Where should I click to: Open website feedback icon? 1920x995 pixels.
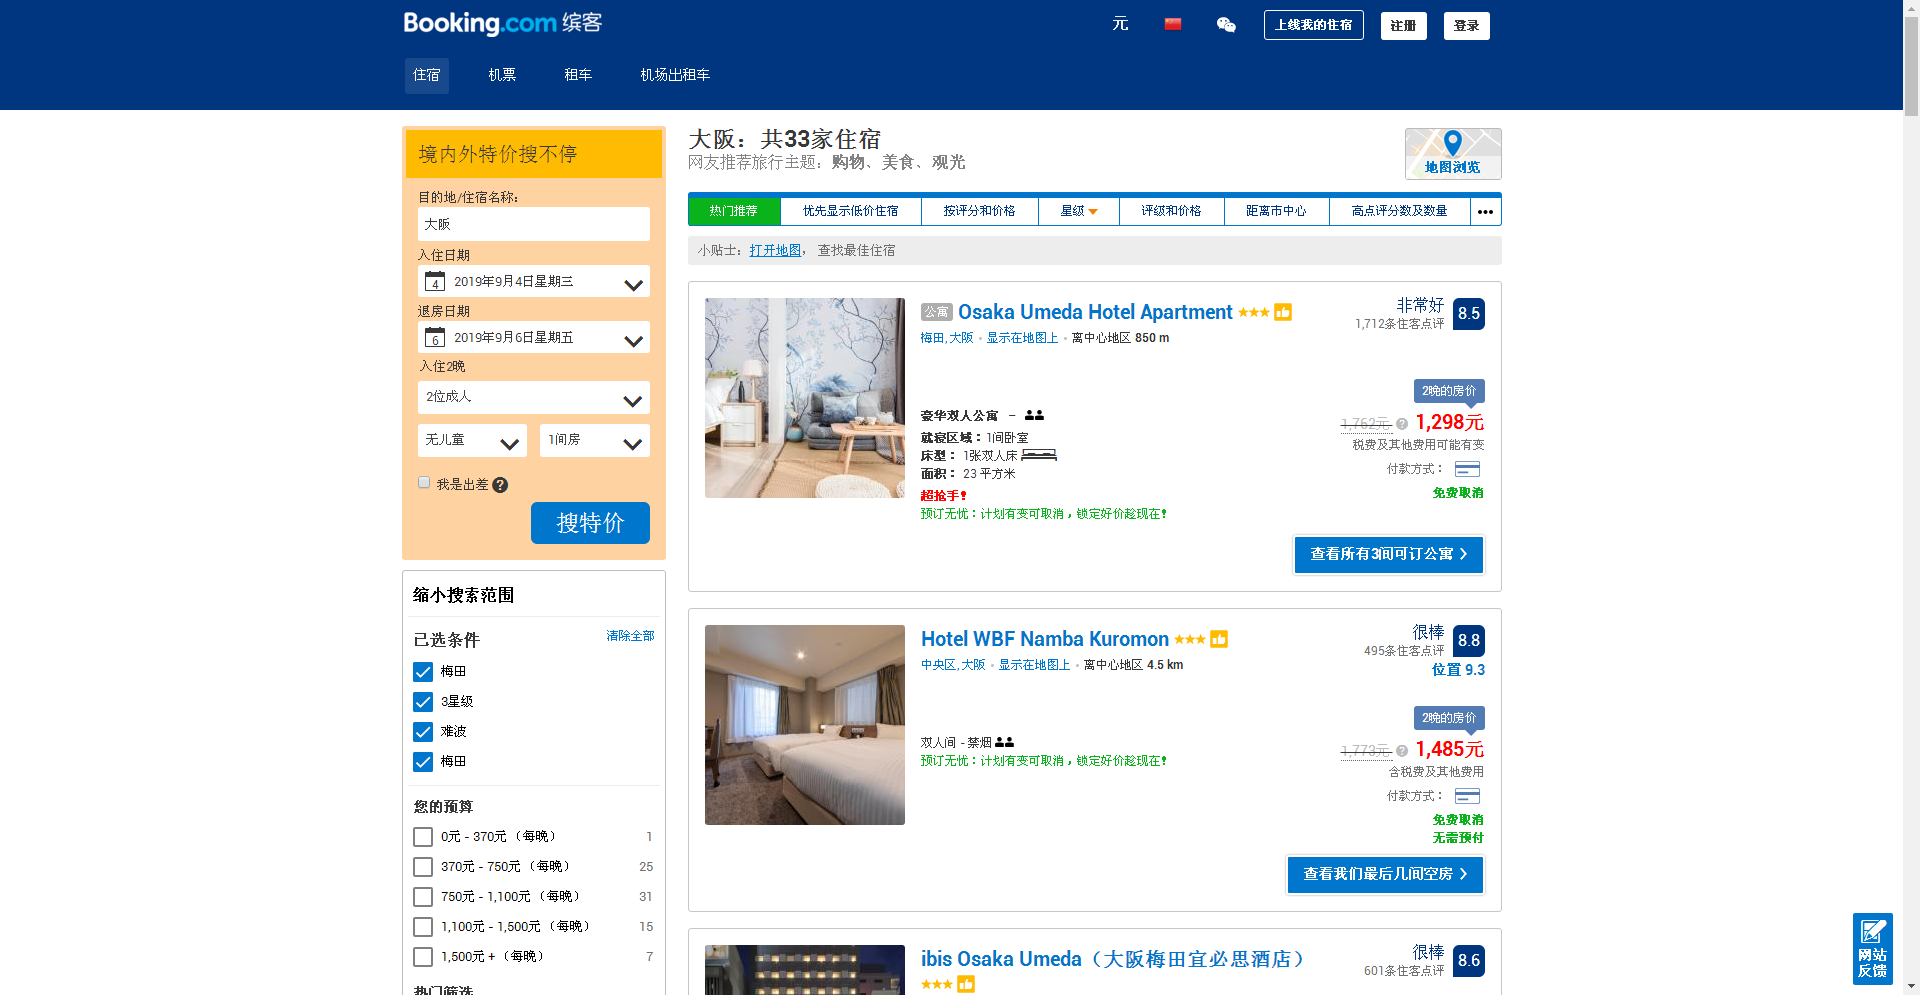[x=1872, y=949]
